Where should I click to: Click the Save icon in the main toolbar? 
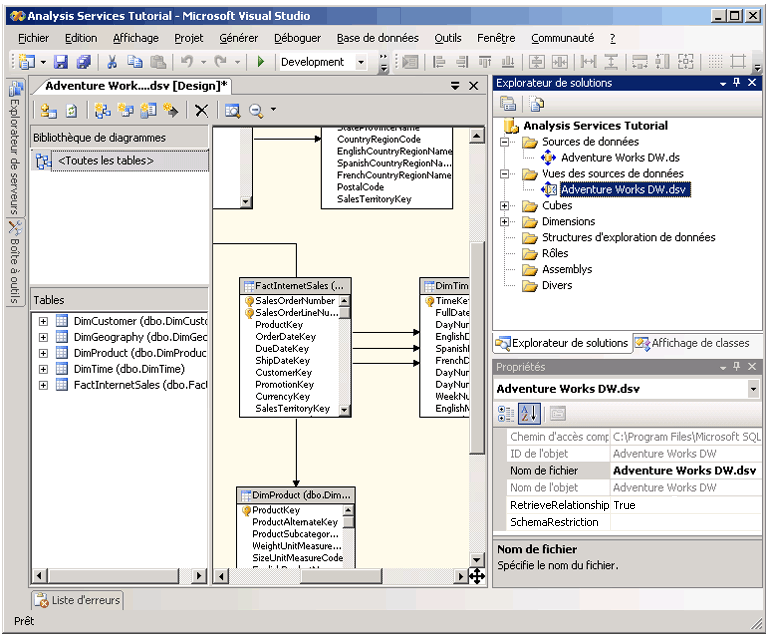point(61,62)
